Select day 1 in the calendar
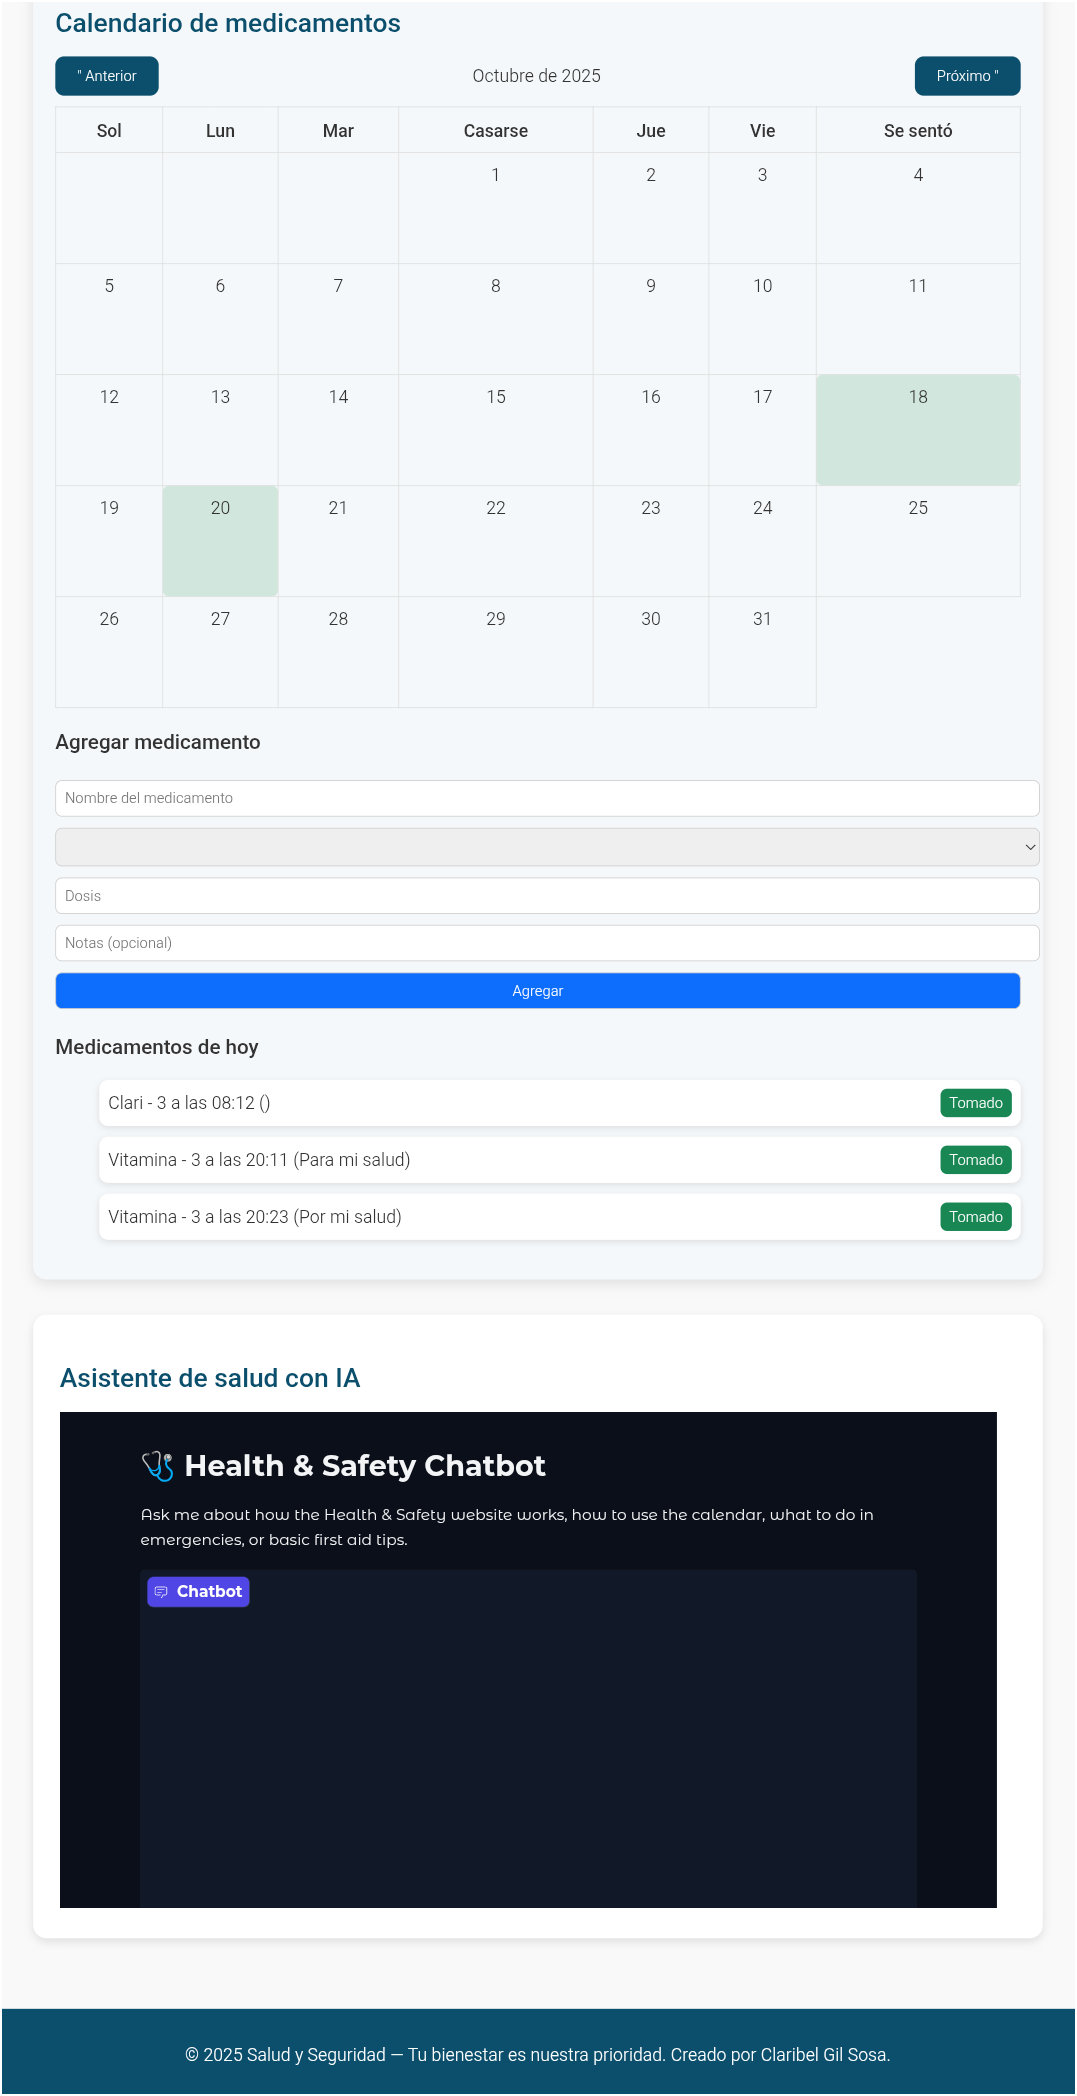 pos(496,208)
